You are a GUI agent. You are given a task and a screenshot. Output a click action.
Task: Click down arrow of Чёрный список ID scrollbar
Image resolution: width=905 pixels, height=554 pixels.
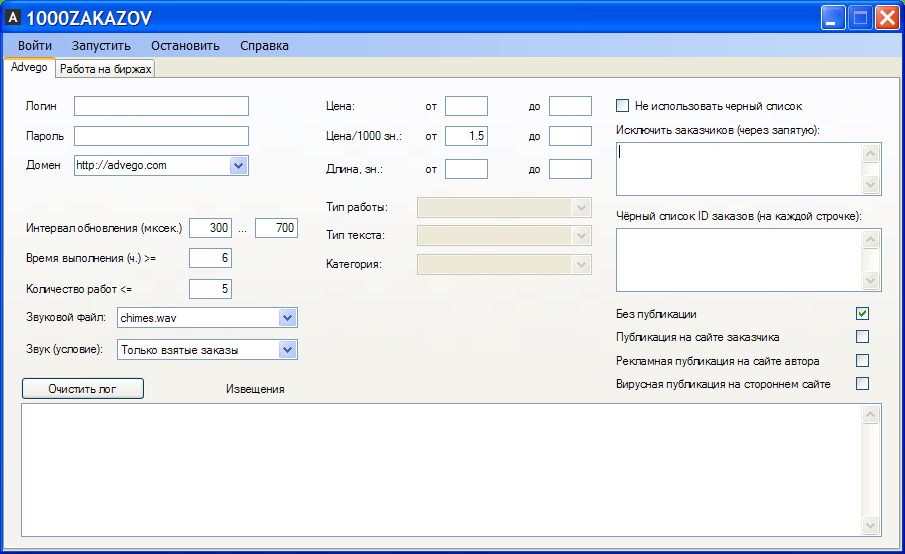[870, 281]
